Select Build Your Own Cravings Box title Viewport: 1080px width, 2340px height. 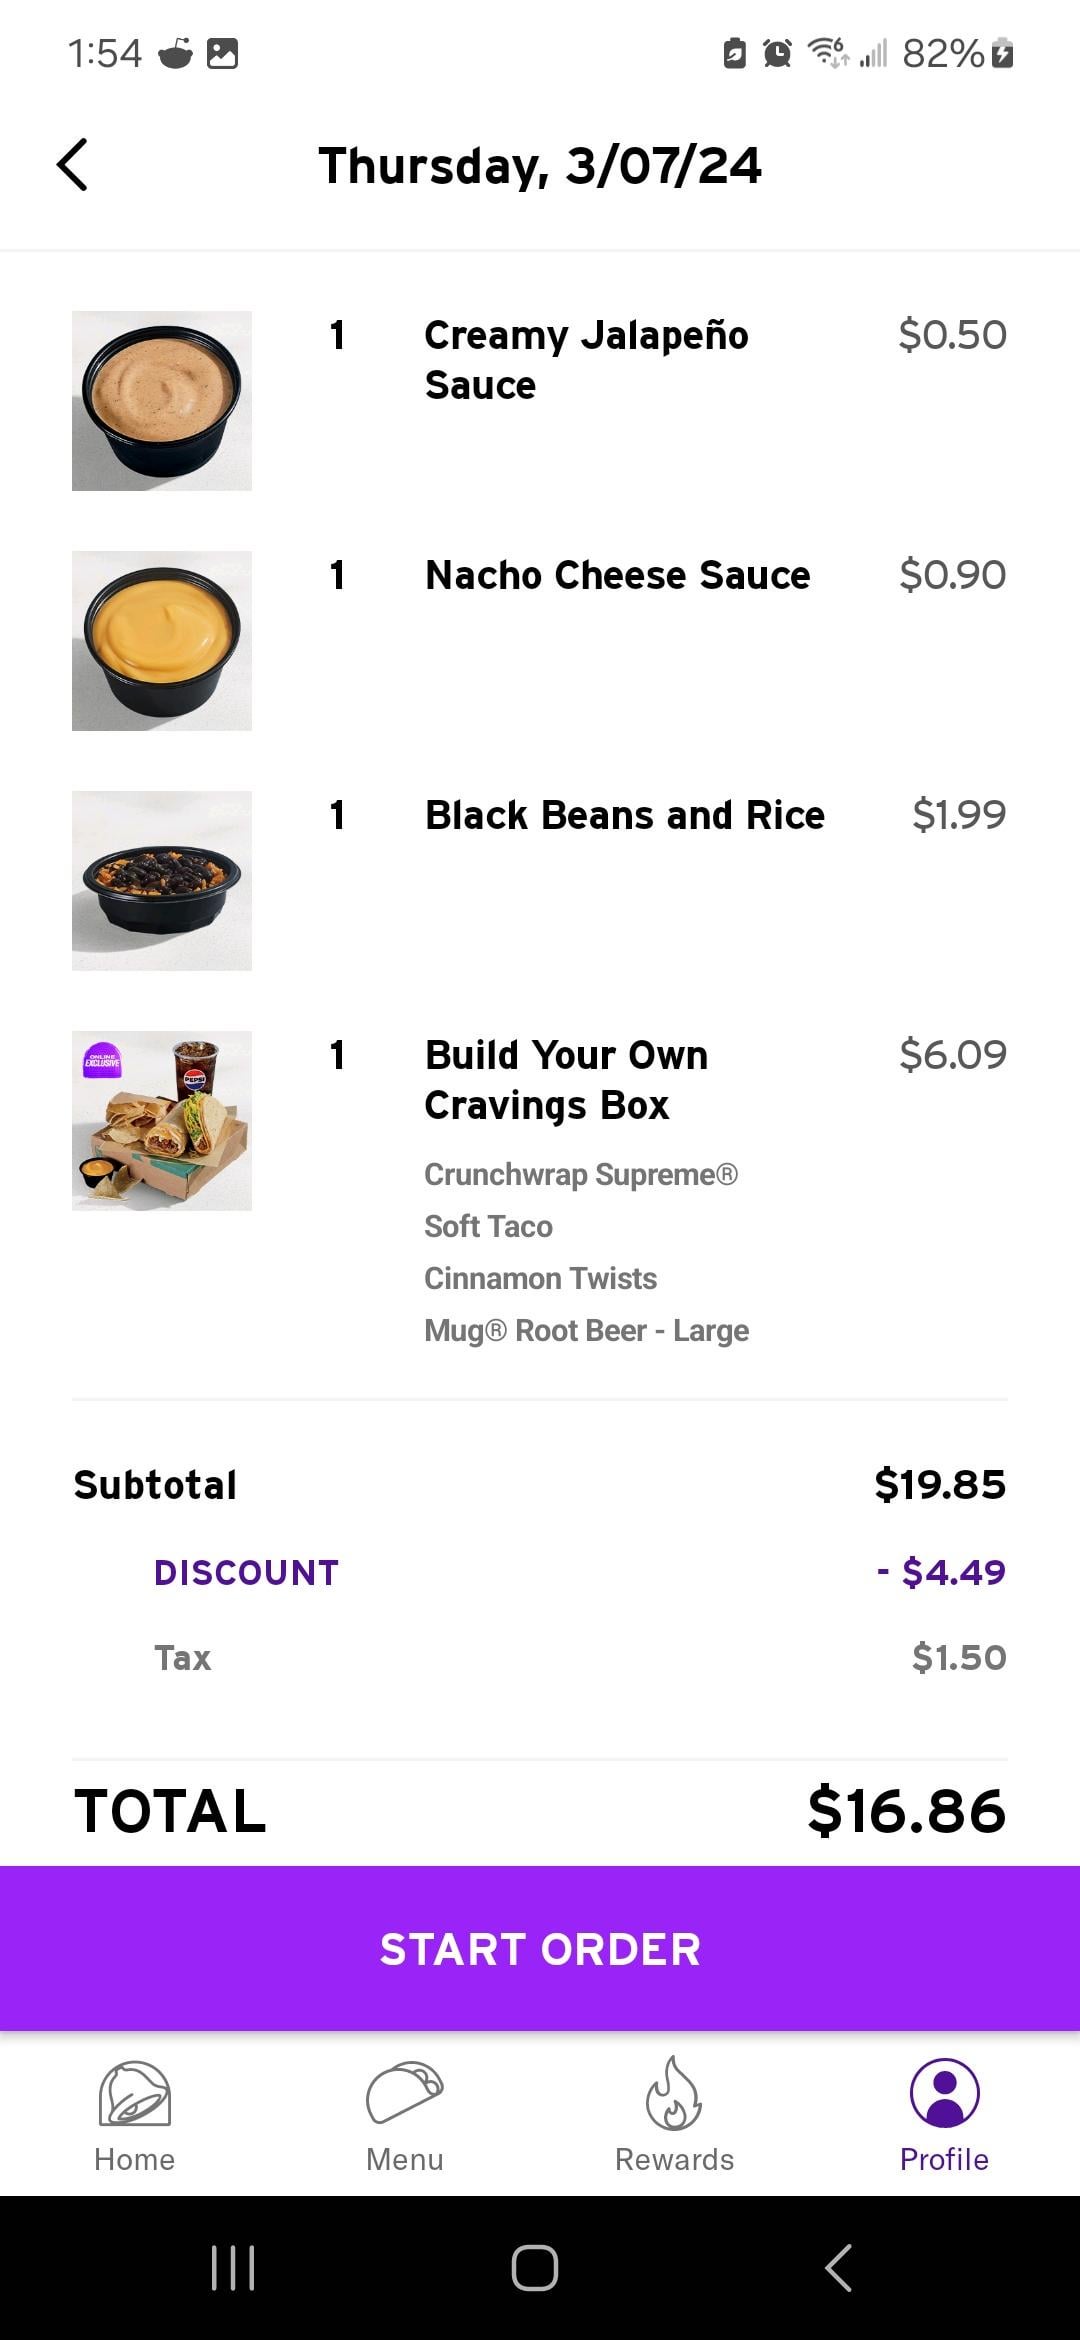coord(566,1080)
